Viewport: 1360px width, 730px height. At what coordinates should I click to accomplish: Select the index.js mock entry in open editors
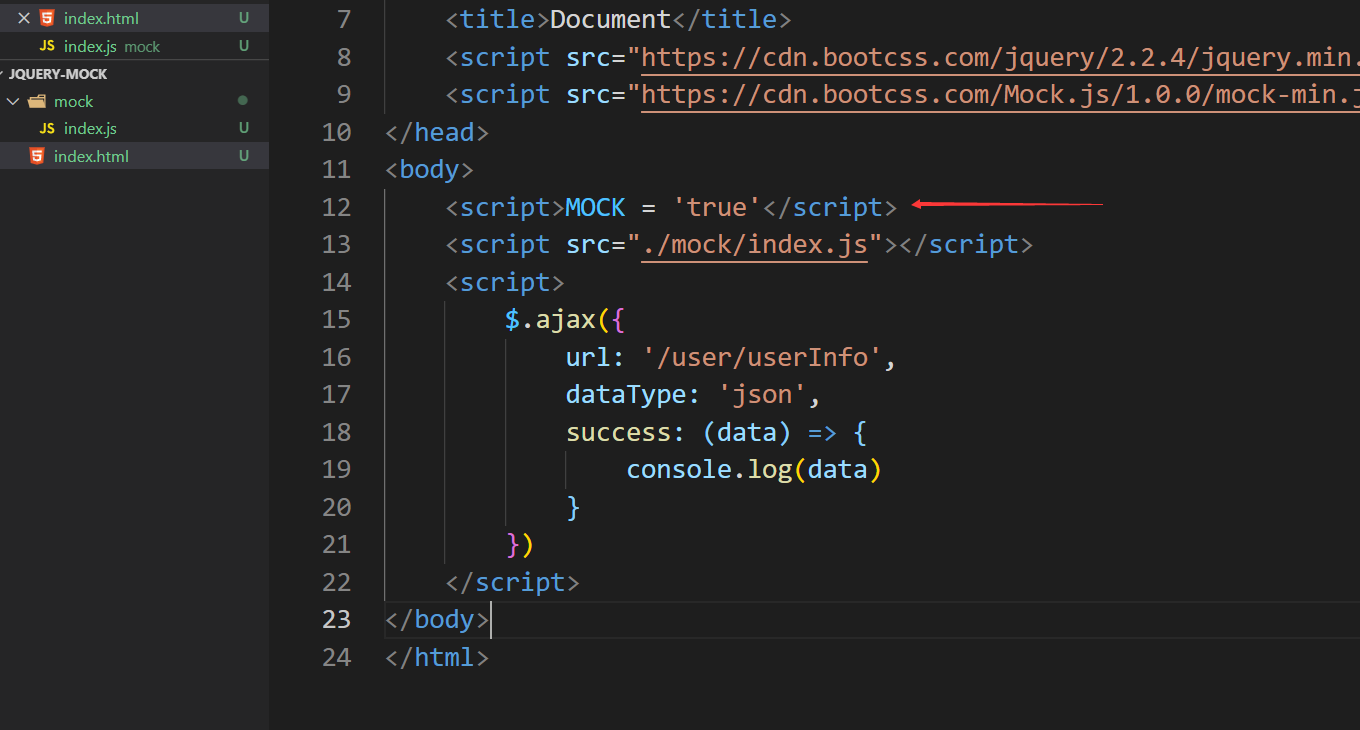pos(134,46)
